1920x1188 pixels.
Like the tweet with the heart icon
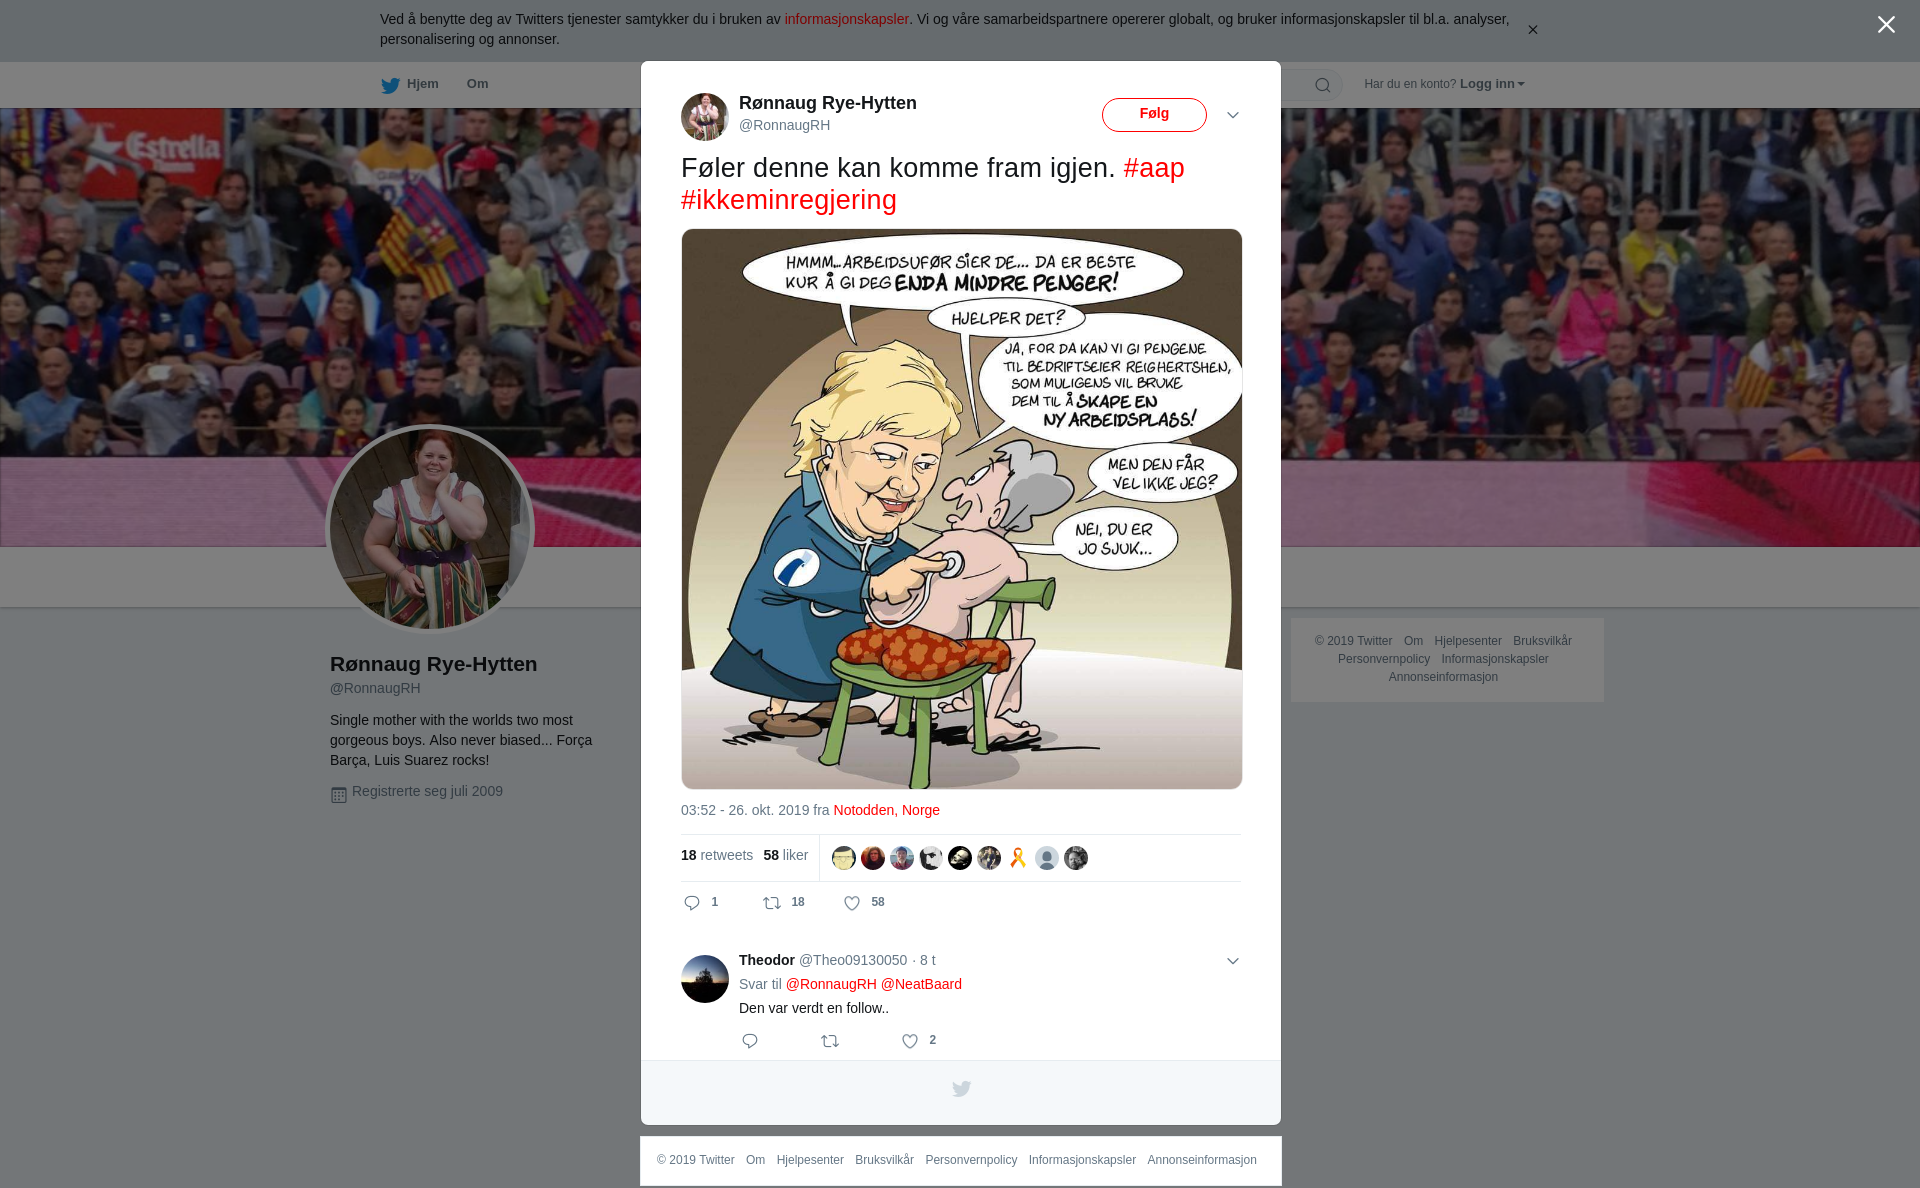pyautogui.click(x=852, y=903)
